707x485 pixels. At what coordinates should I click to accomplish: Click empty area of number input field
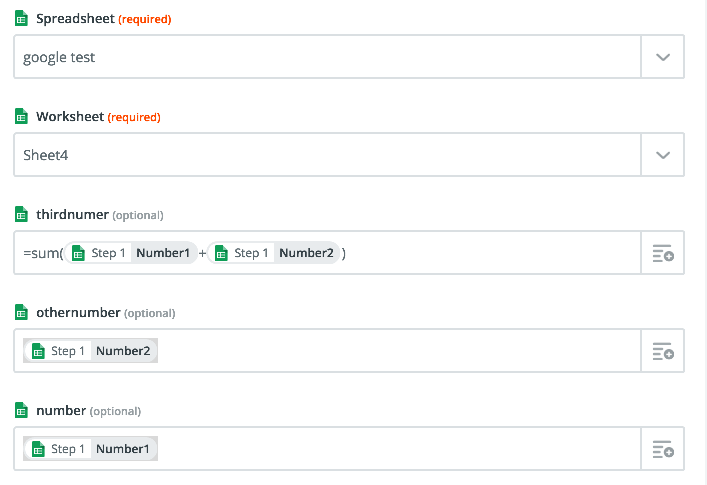tap(399, 449)
